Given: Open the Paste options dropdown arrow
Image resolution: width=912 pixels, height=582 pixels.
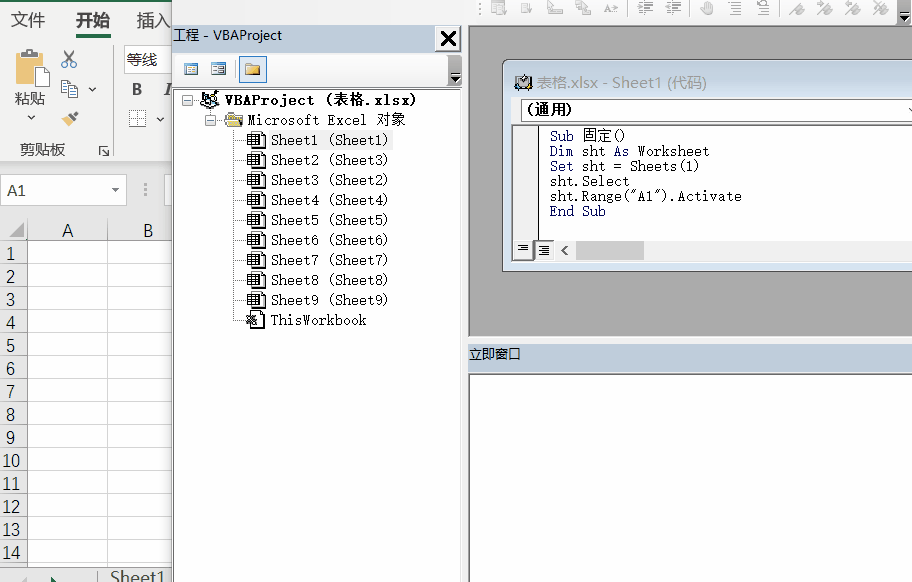Looking at the screenshot, I should point(31,118).
